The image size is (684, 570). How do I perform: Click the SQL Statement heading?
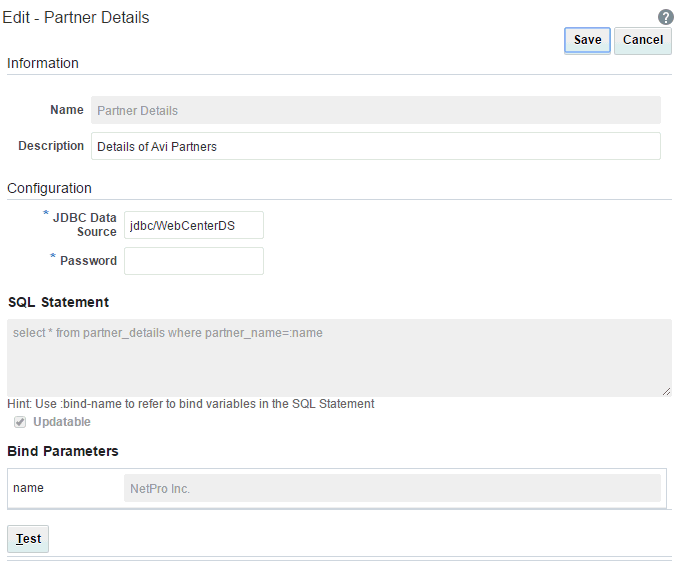[x=58, y=302]
